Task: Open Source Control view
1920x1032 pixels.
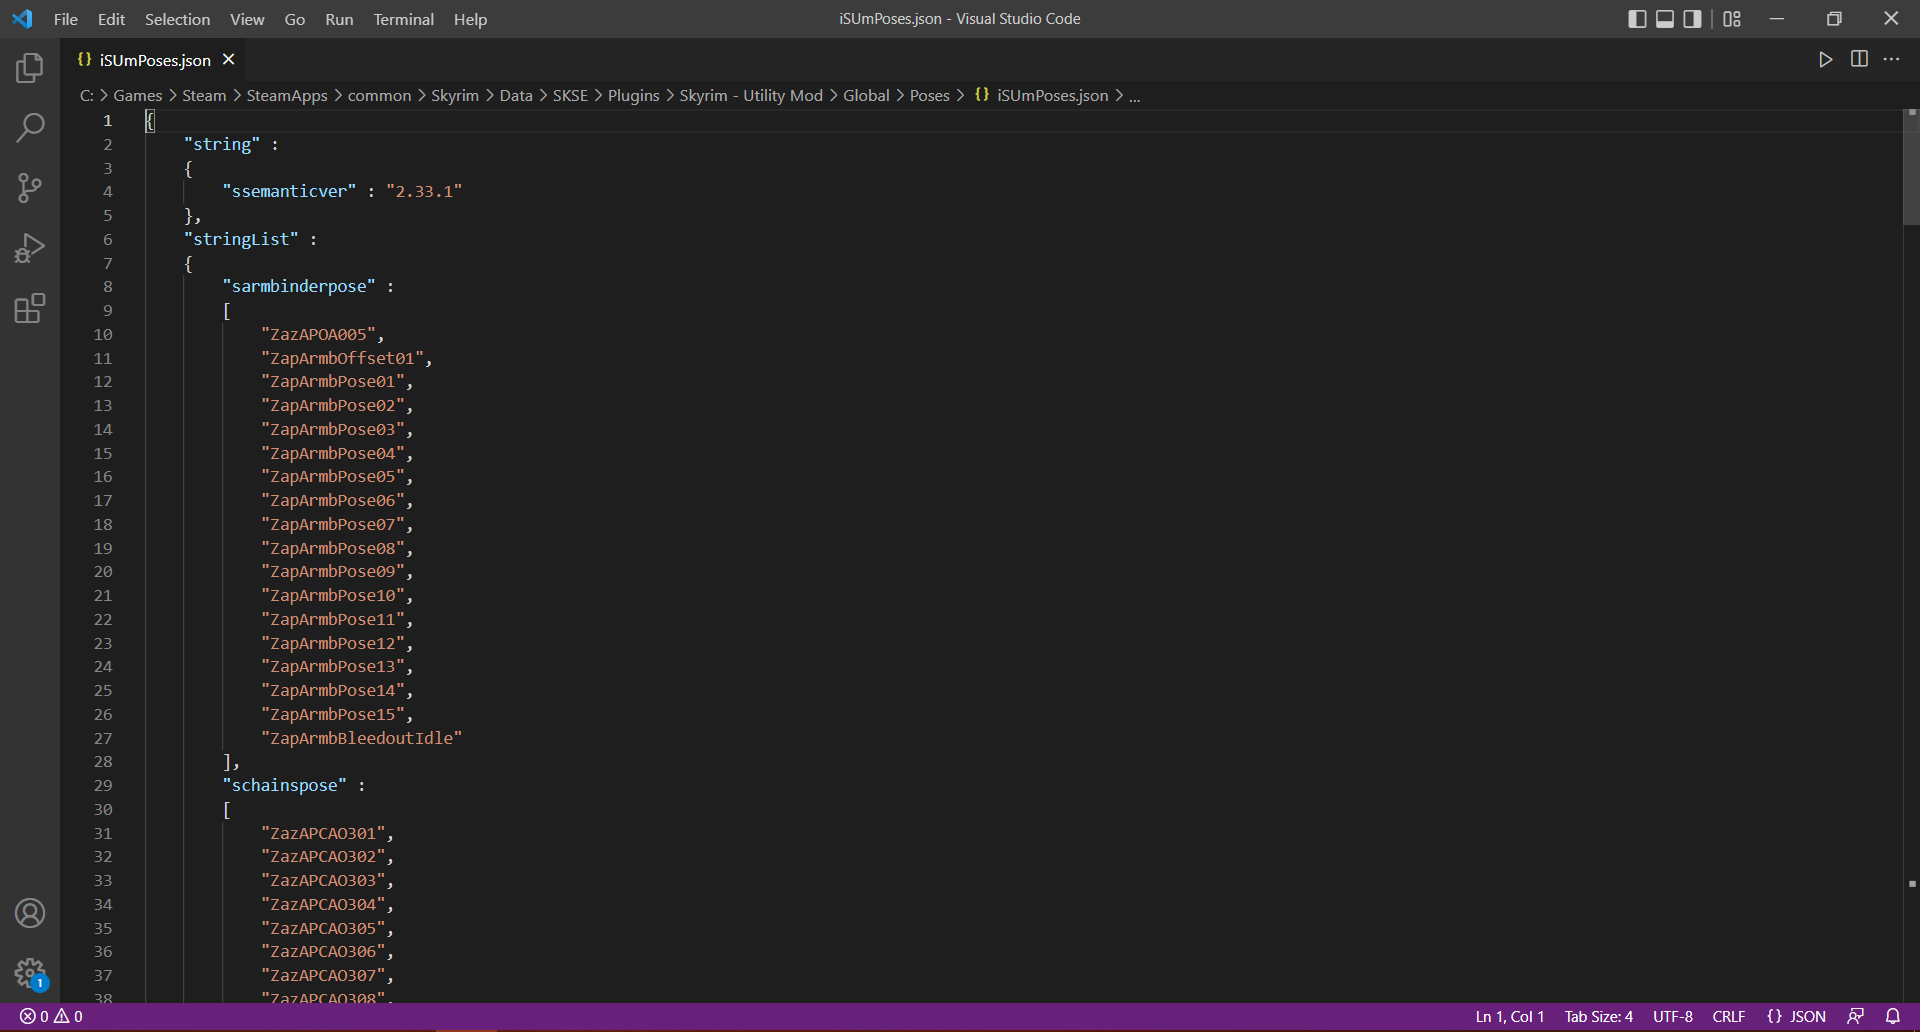Action: click(30, 188)
